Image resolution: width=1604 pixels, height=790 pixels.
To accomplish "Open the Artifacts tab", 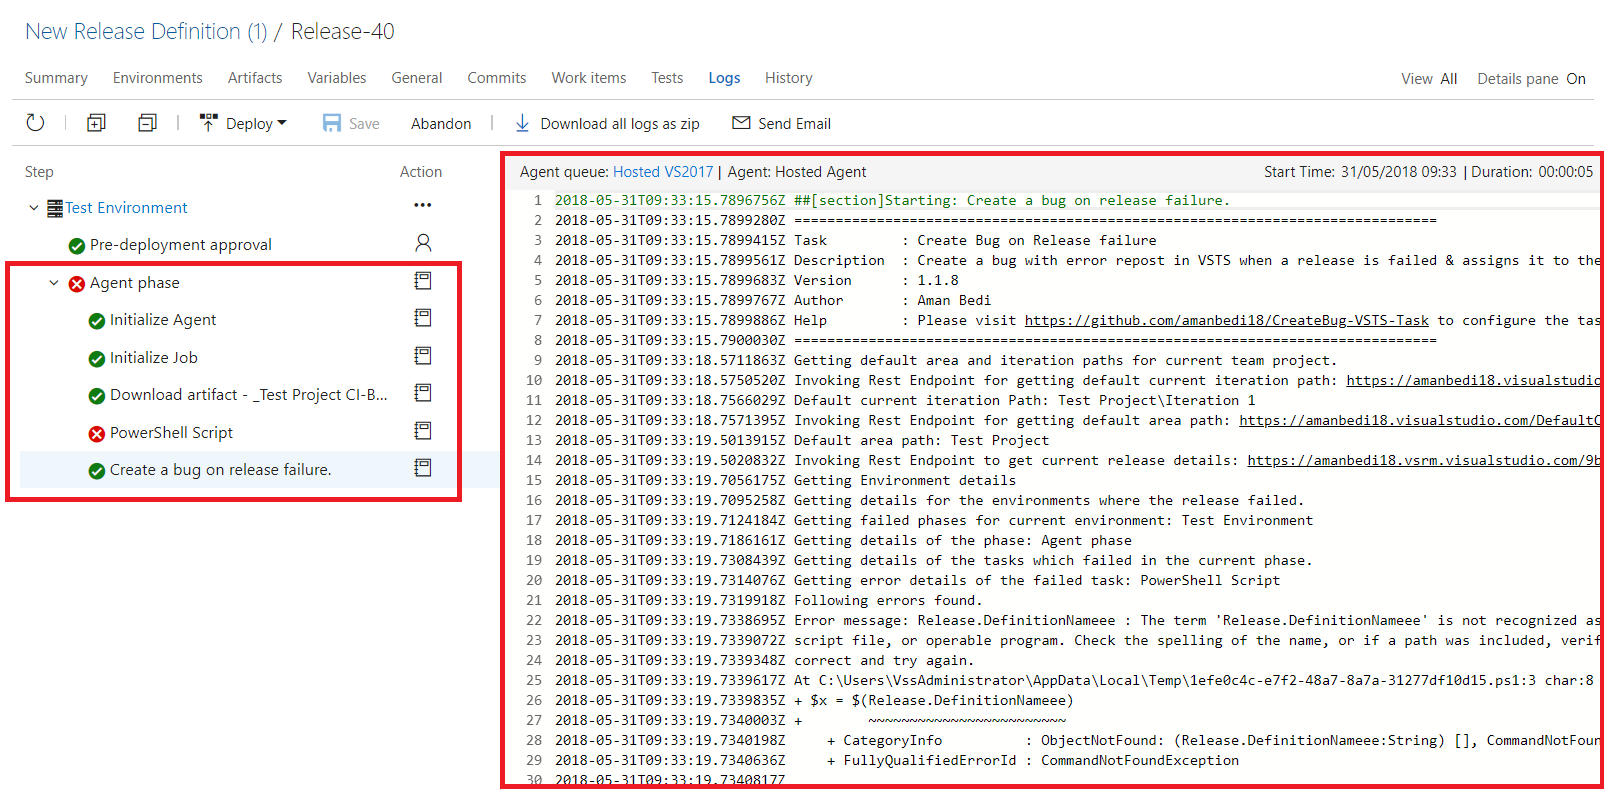I will [x=255, y=78].
